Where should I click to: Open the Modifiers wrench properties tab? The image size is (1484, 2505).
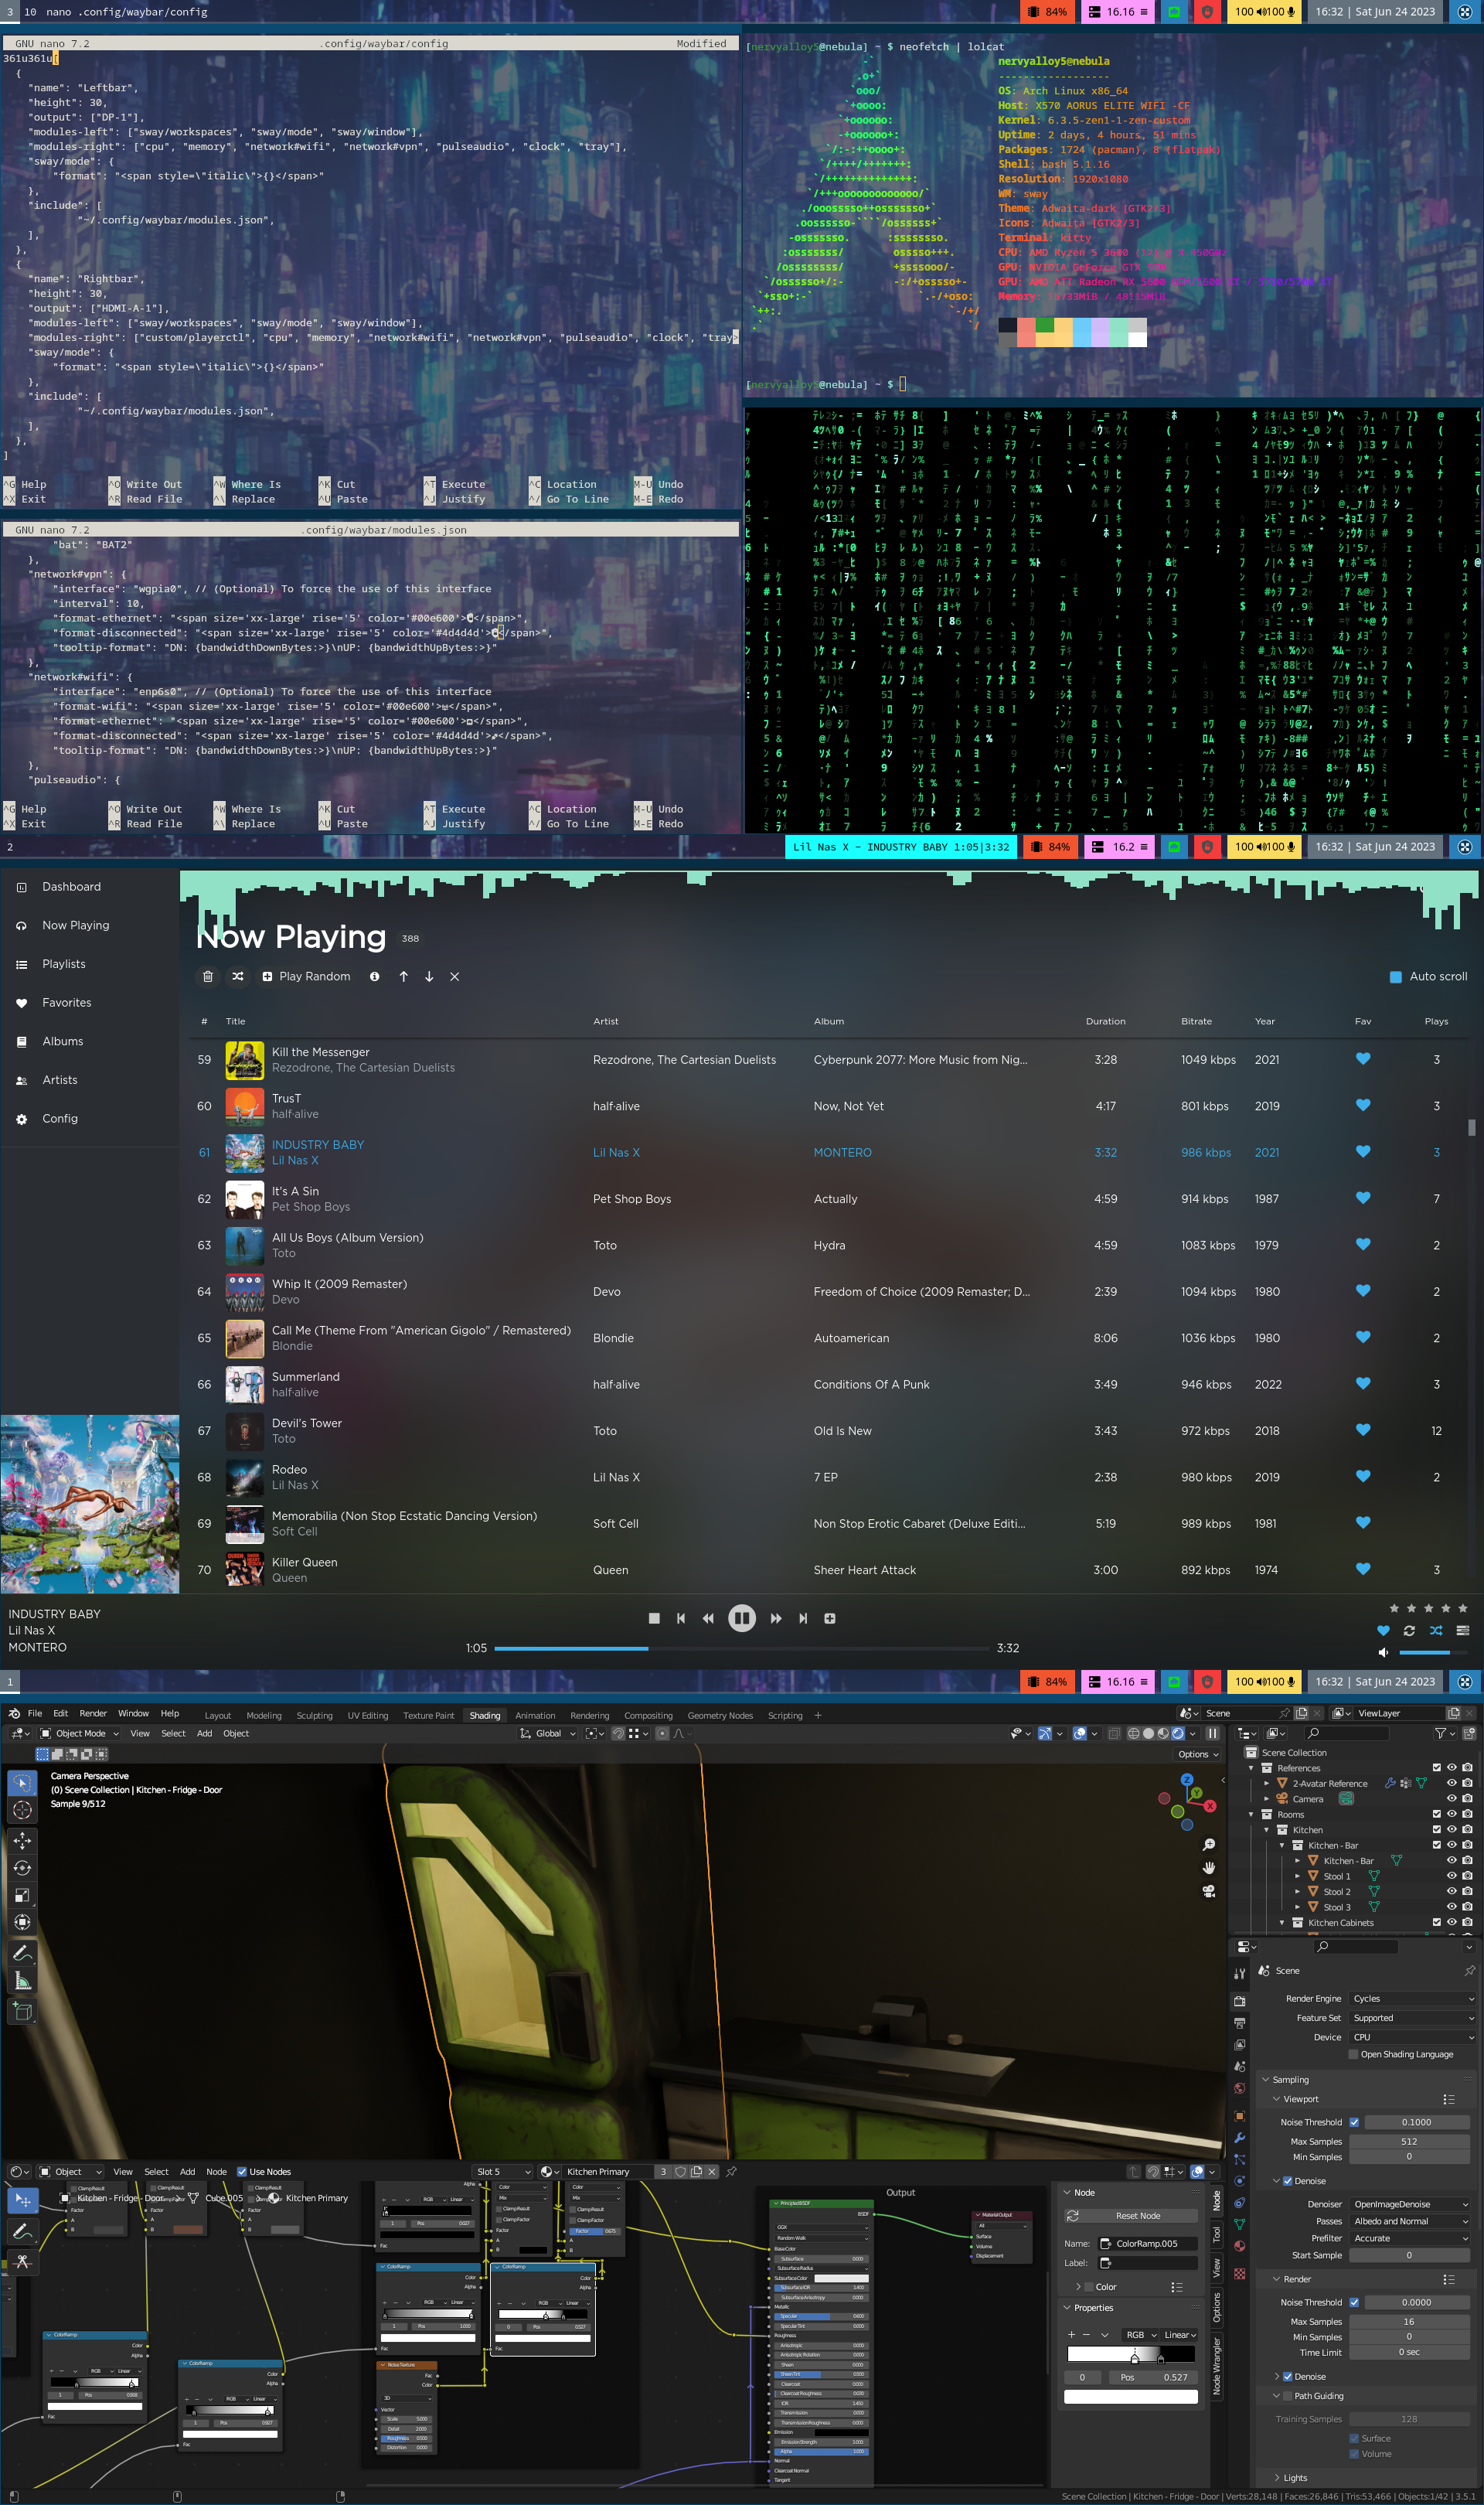click(x=1240, y=2137)
